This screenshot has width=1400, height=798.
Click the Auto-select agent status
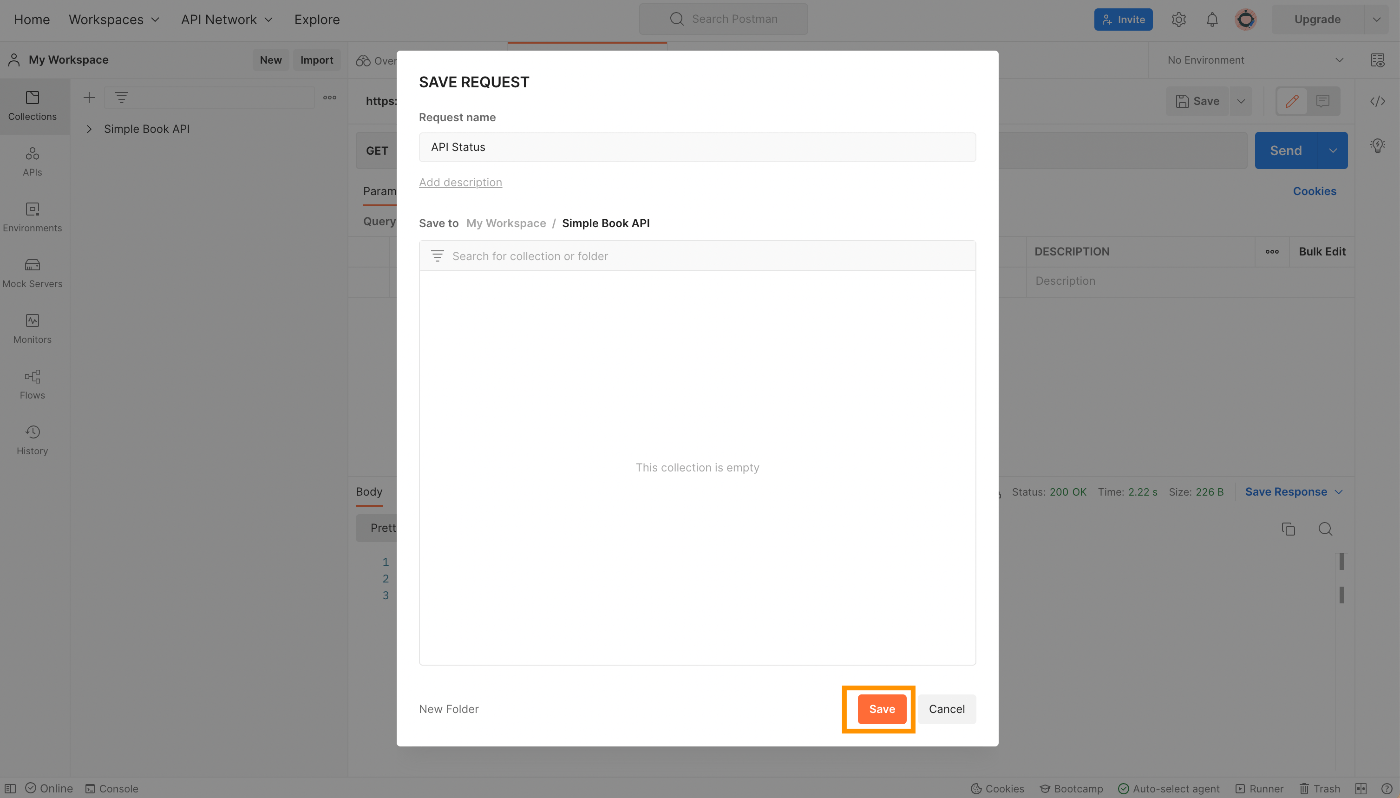pyautogui.click(x=1169, y=788)
